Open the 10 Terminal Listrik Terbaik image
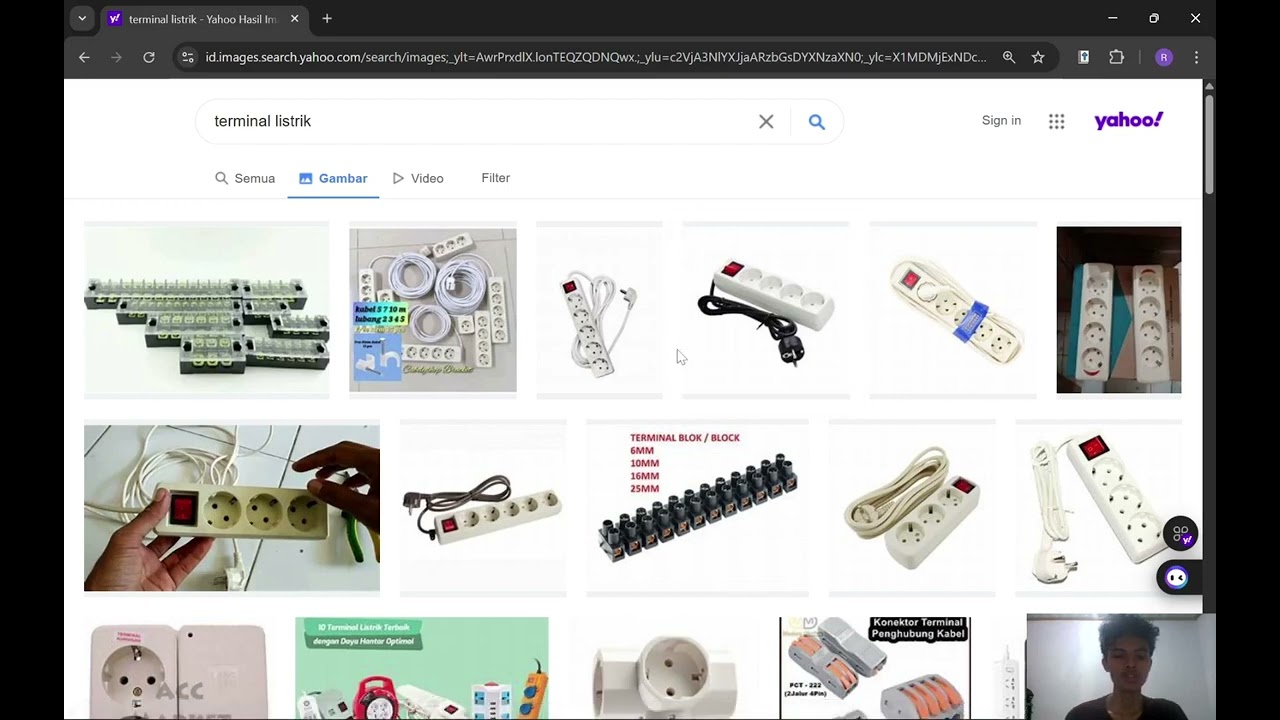Image resolution: width=1280 pixels, height=720 pixels. pos(422,668)
